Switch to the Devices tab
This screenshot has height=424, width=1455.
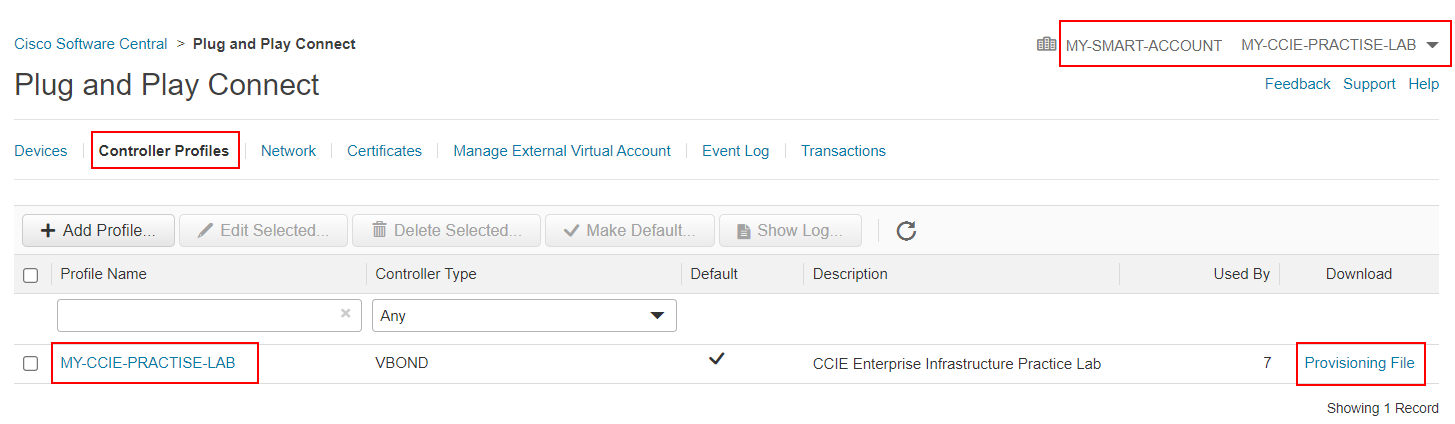tap(41, 151)
